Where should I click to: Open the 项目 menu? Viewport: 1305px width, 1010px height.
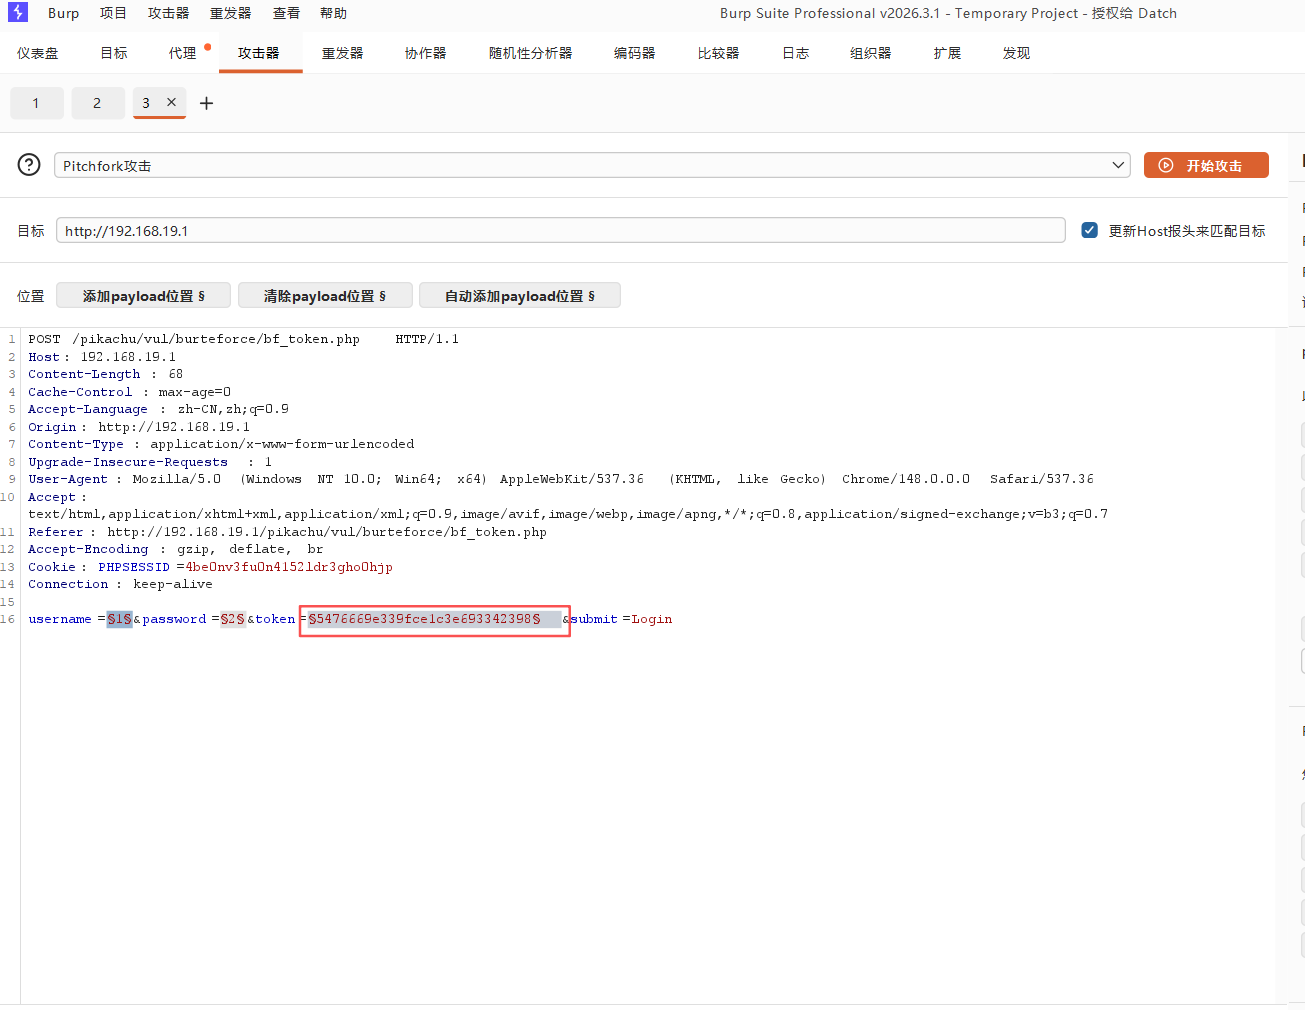click(113, 13)
